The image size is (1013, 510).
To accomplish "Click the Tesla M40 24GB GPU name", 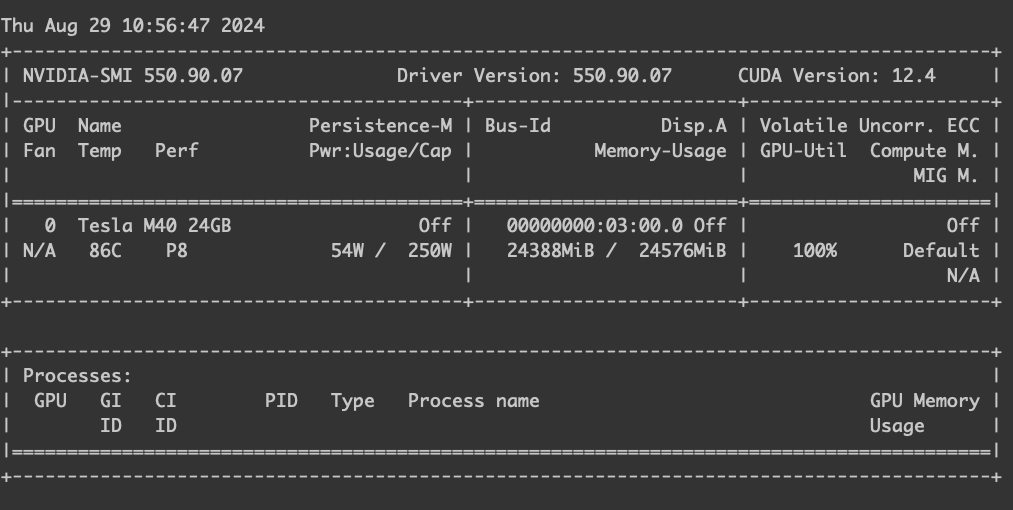I will click(154, 226).
